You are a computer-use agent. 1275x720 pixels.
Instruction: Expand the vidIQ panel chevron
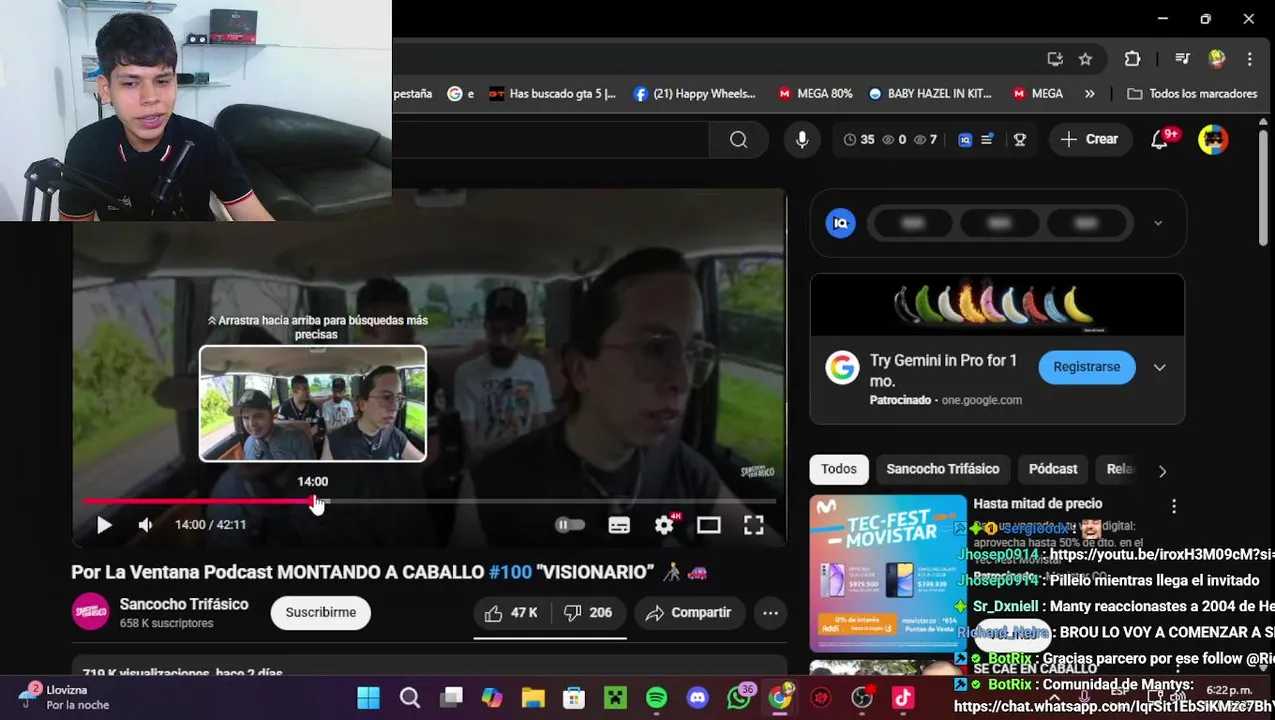(x=1158, y=223)
